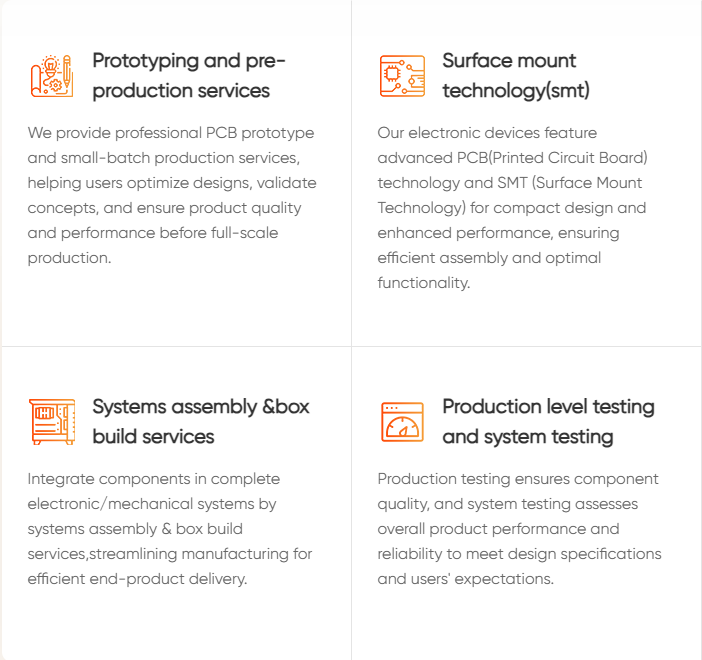Image resolution: width=702 pixels, height=660 pixels.
Task: Click the 'helping users optimize designs' line
Action: (172, 183)
